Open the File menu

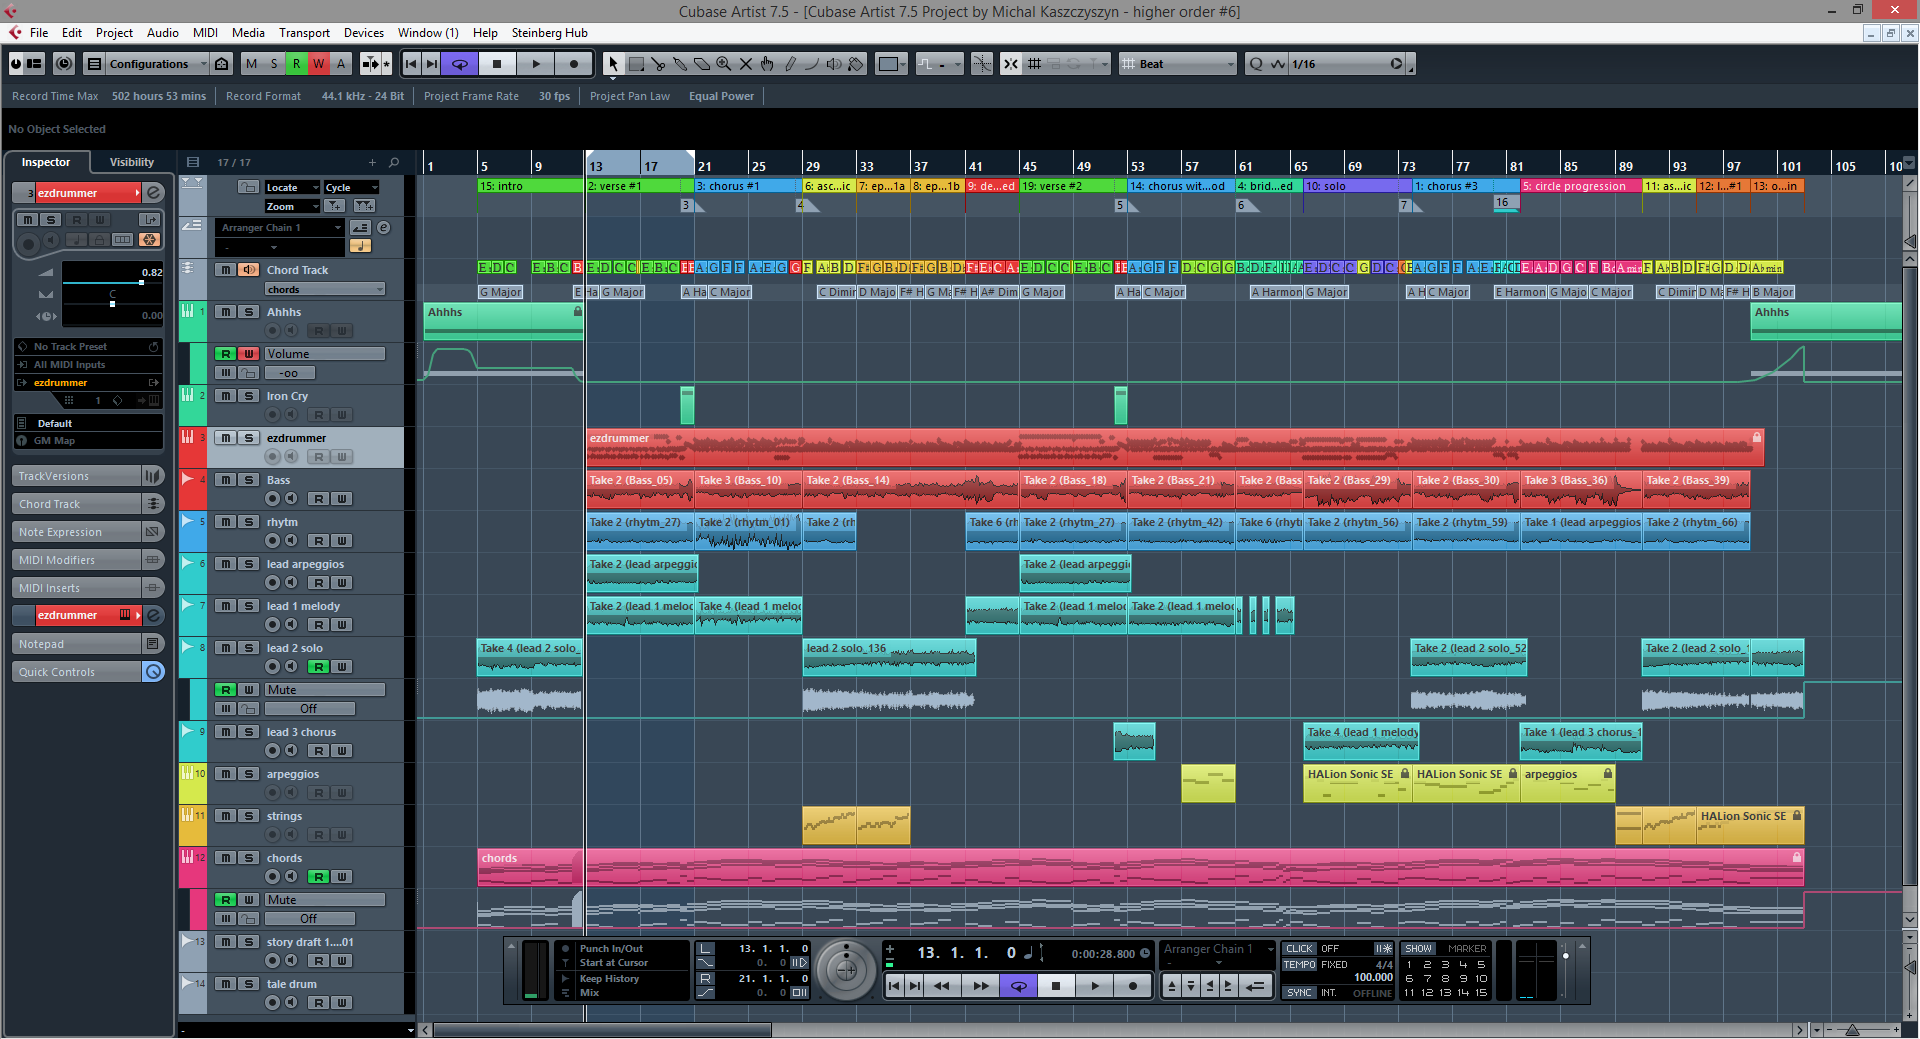tap(39, 33)
